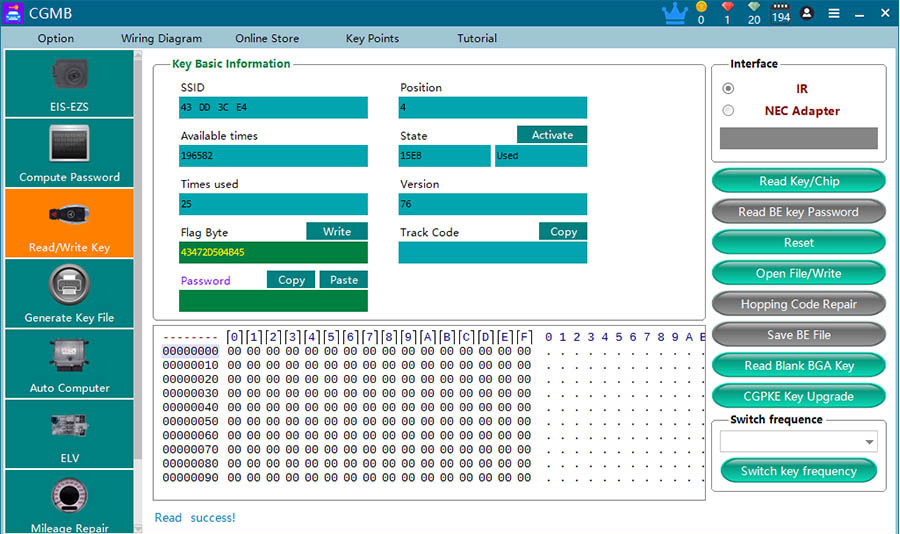Viewport: 900px width, 534px height.
Task: Select the Compute Password tool
Action: coord(69,153)
